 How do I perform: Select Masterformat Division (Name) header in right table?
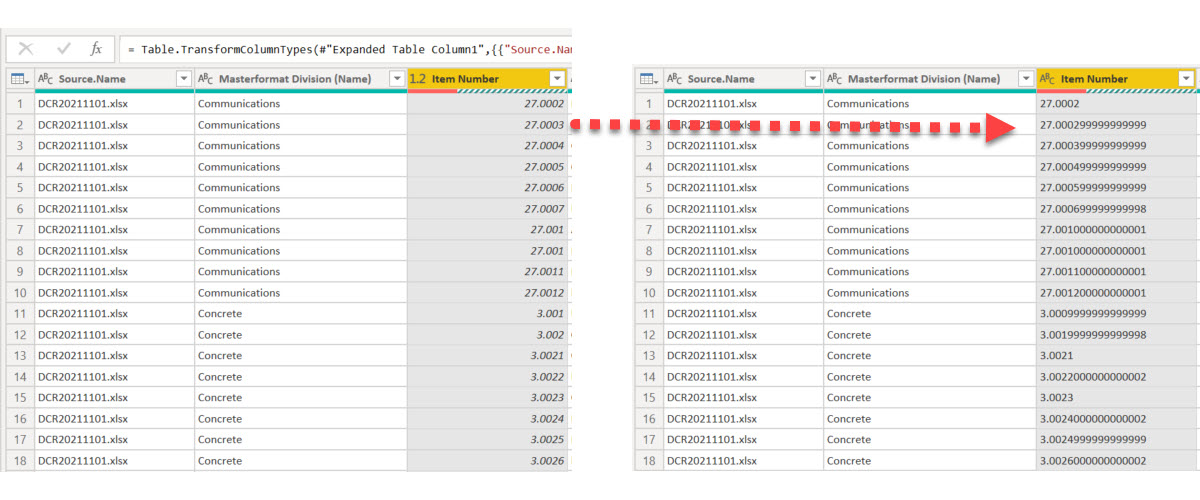930,79
